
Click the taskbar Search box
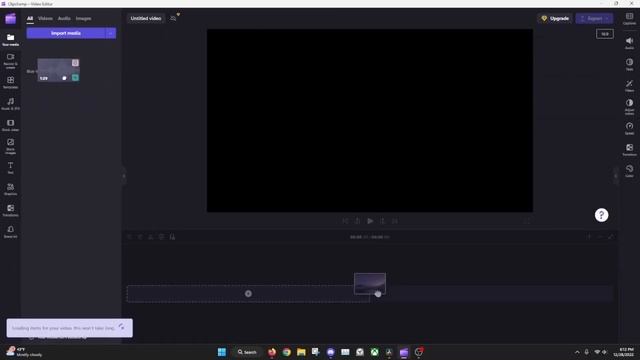point(247,352)
